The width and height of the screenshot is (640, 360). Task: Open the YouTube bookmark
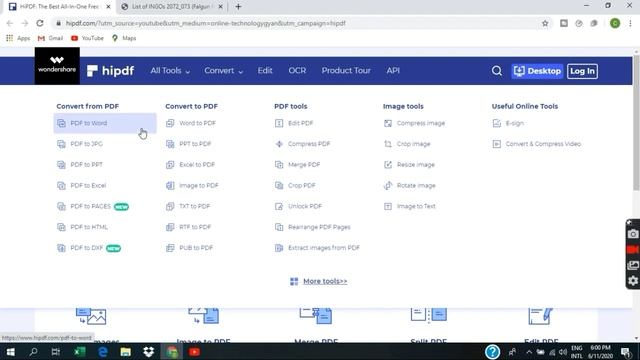click(87, 38)
